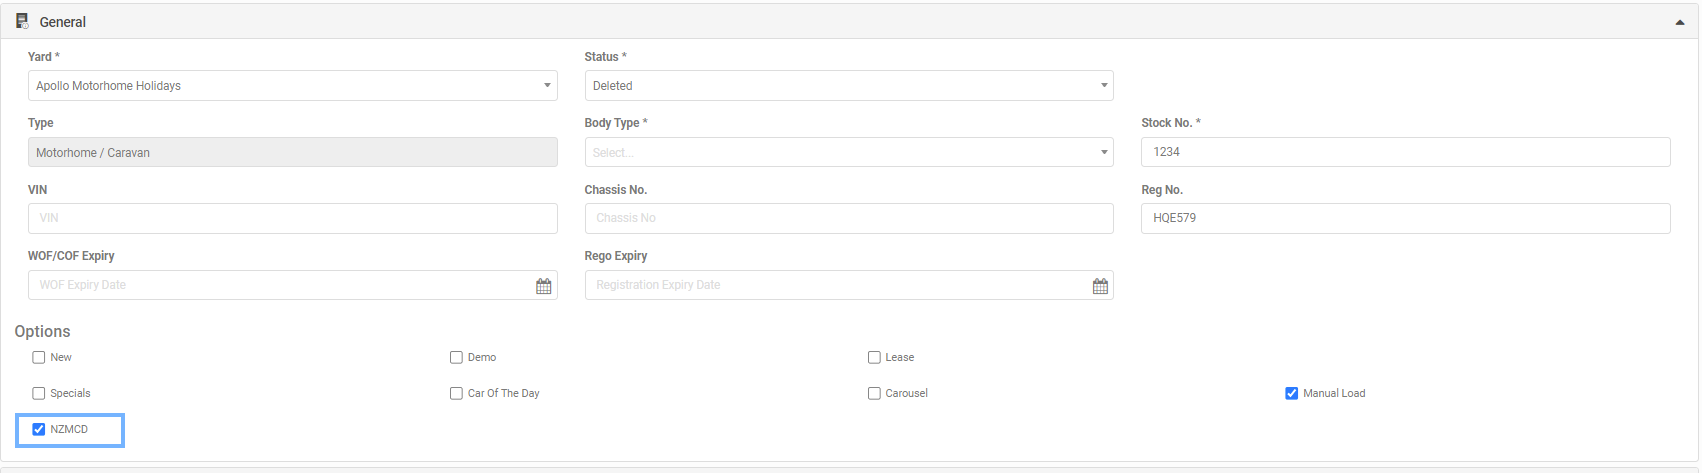Uncheck the Manual Load checkbox
This screenshot has width=1702, height=473.
1291,393
